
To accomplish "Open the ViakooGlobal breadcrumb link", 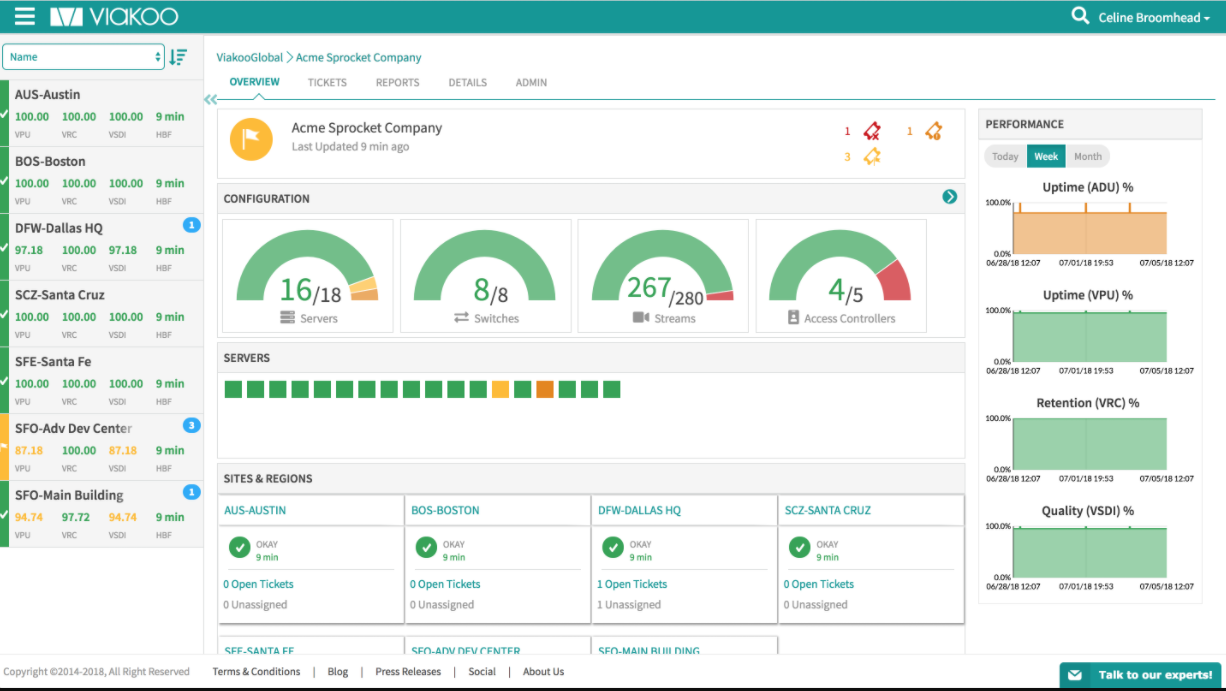I will 250,58.
